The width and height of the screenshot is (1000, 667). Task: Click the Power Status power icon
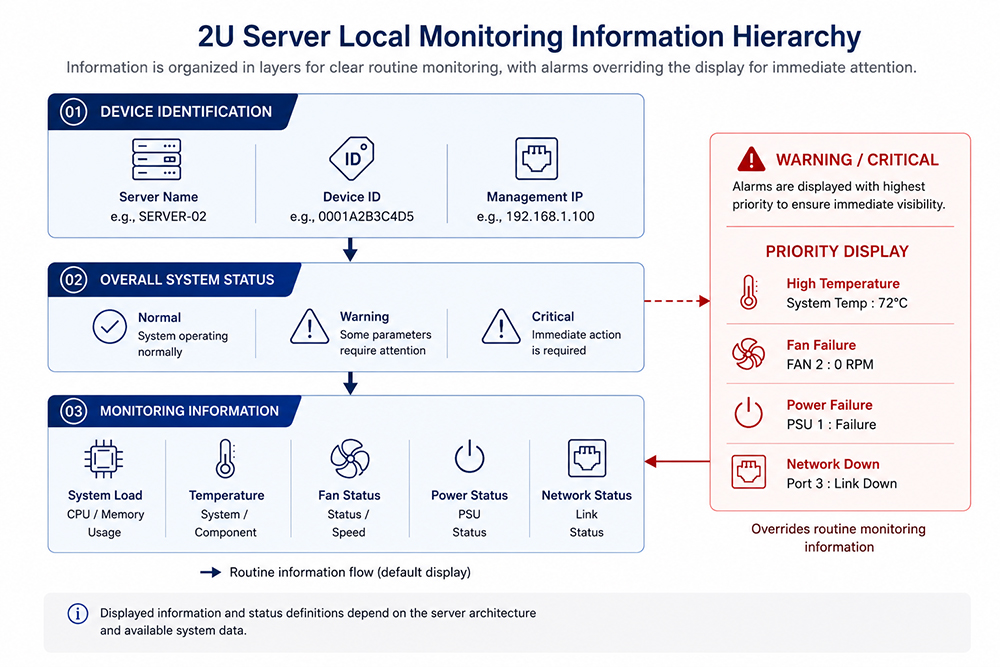[x=469, y=457]
